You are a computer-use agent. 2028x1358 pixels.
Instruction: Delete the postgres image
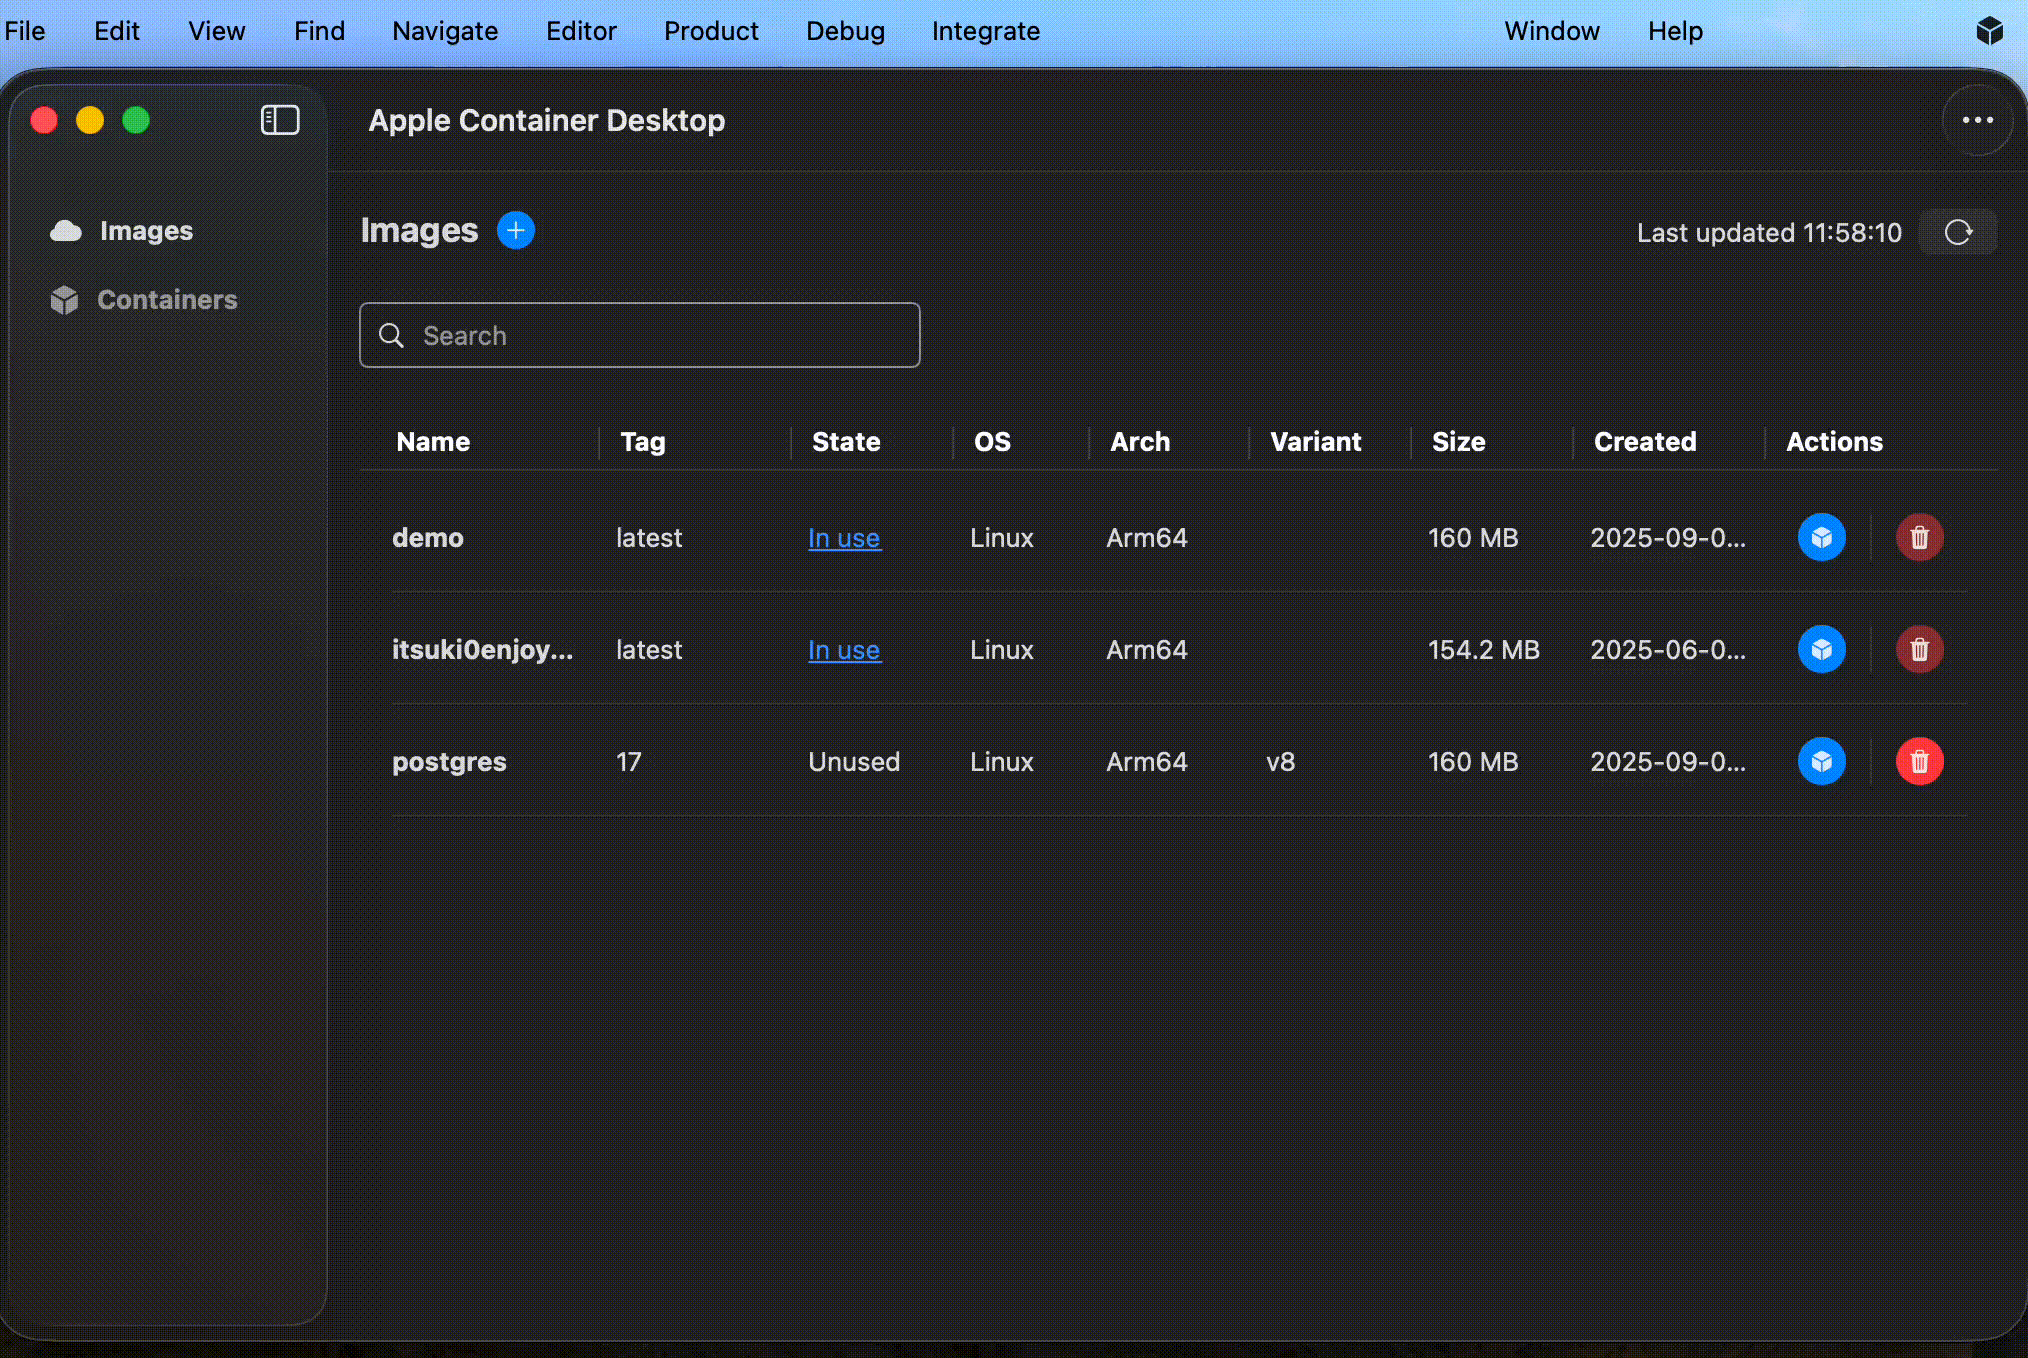1919,762
